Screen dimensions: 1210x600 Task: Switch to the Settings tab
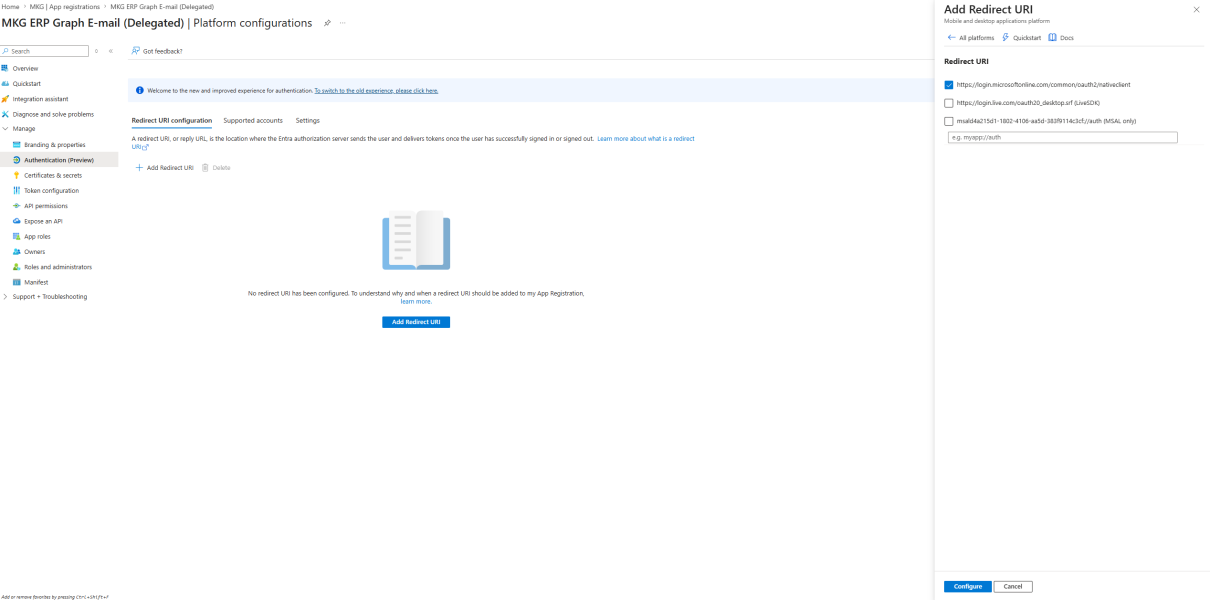pyautogui.click(x=308, y=120)
